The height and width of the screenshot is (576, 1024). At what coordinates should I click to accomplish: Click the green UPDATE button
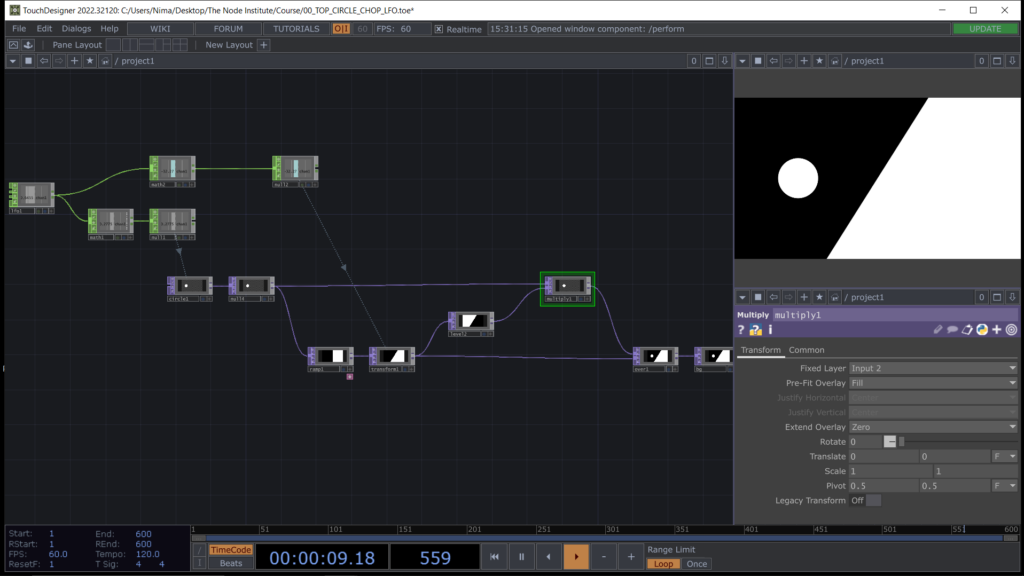coord(985,29)
